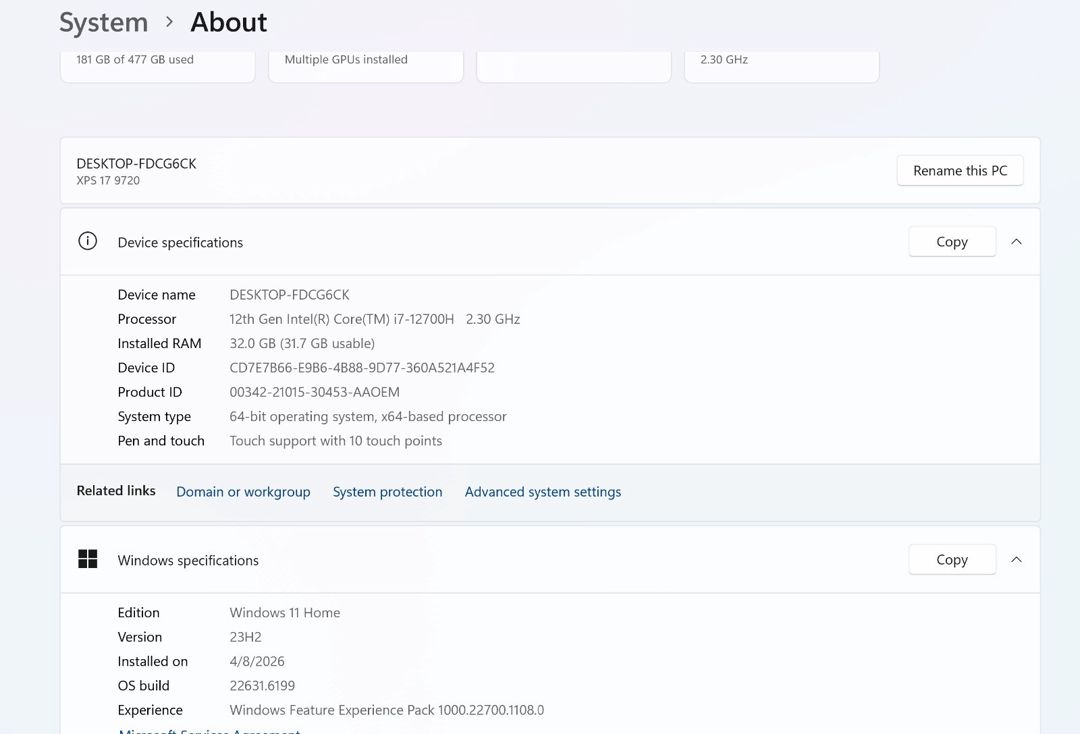The image size is (1080, 734).
Task: Collapse the Device specifications section chevron
Action: pyautogui.click(x=1016, y=242)
